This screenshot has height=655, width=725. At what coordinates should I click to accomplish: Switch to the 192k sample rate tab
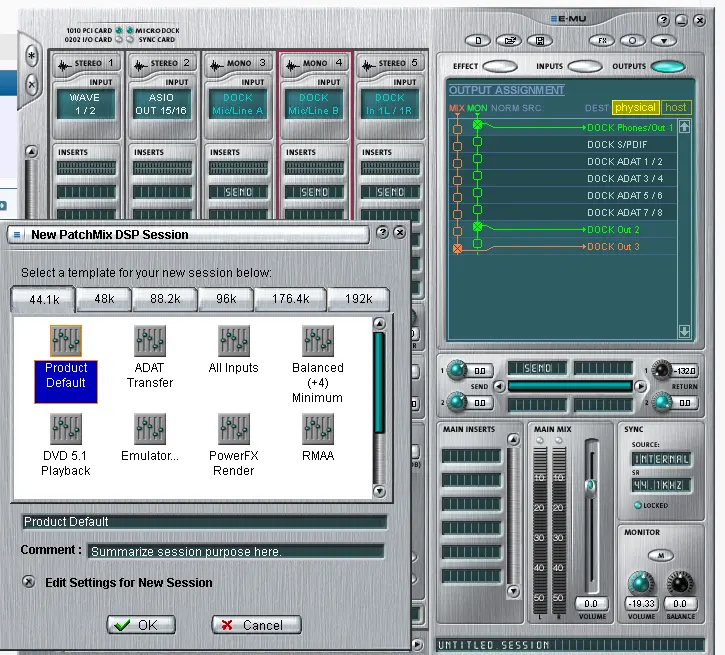coord(360,299)
